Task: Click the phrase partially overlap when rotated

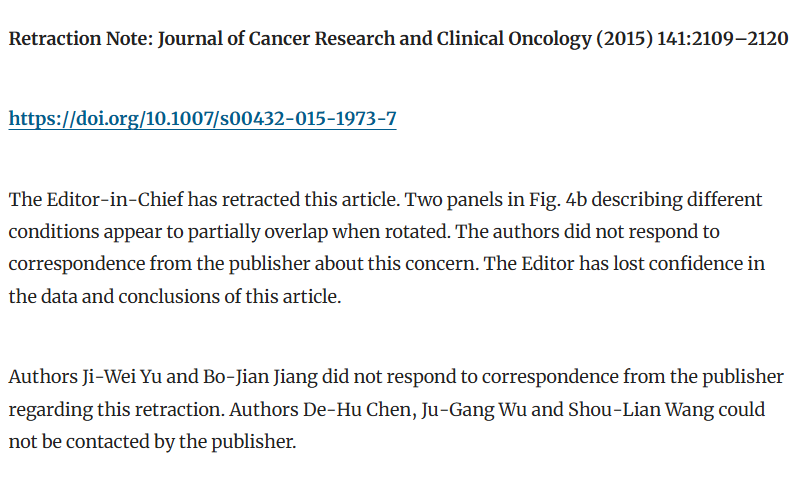Action: (319, 232)
